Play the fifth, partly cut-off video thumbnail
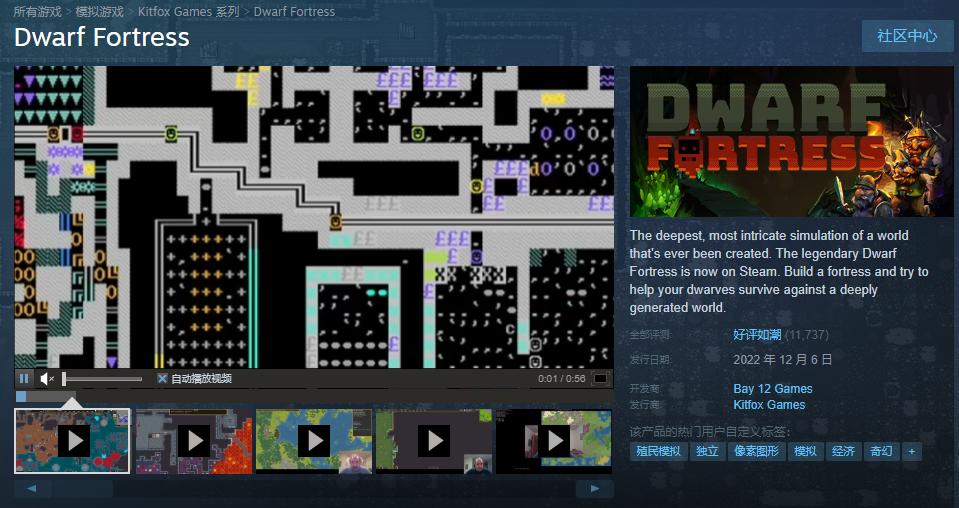 coord(554,441)
